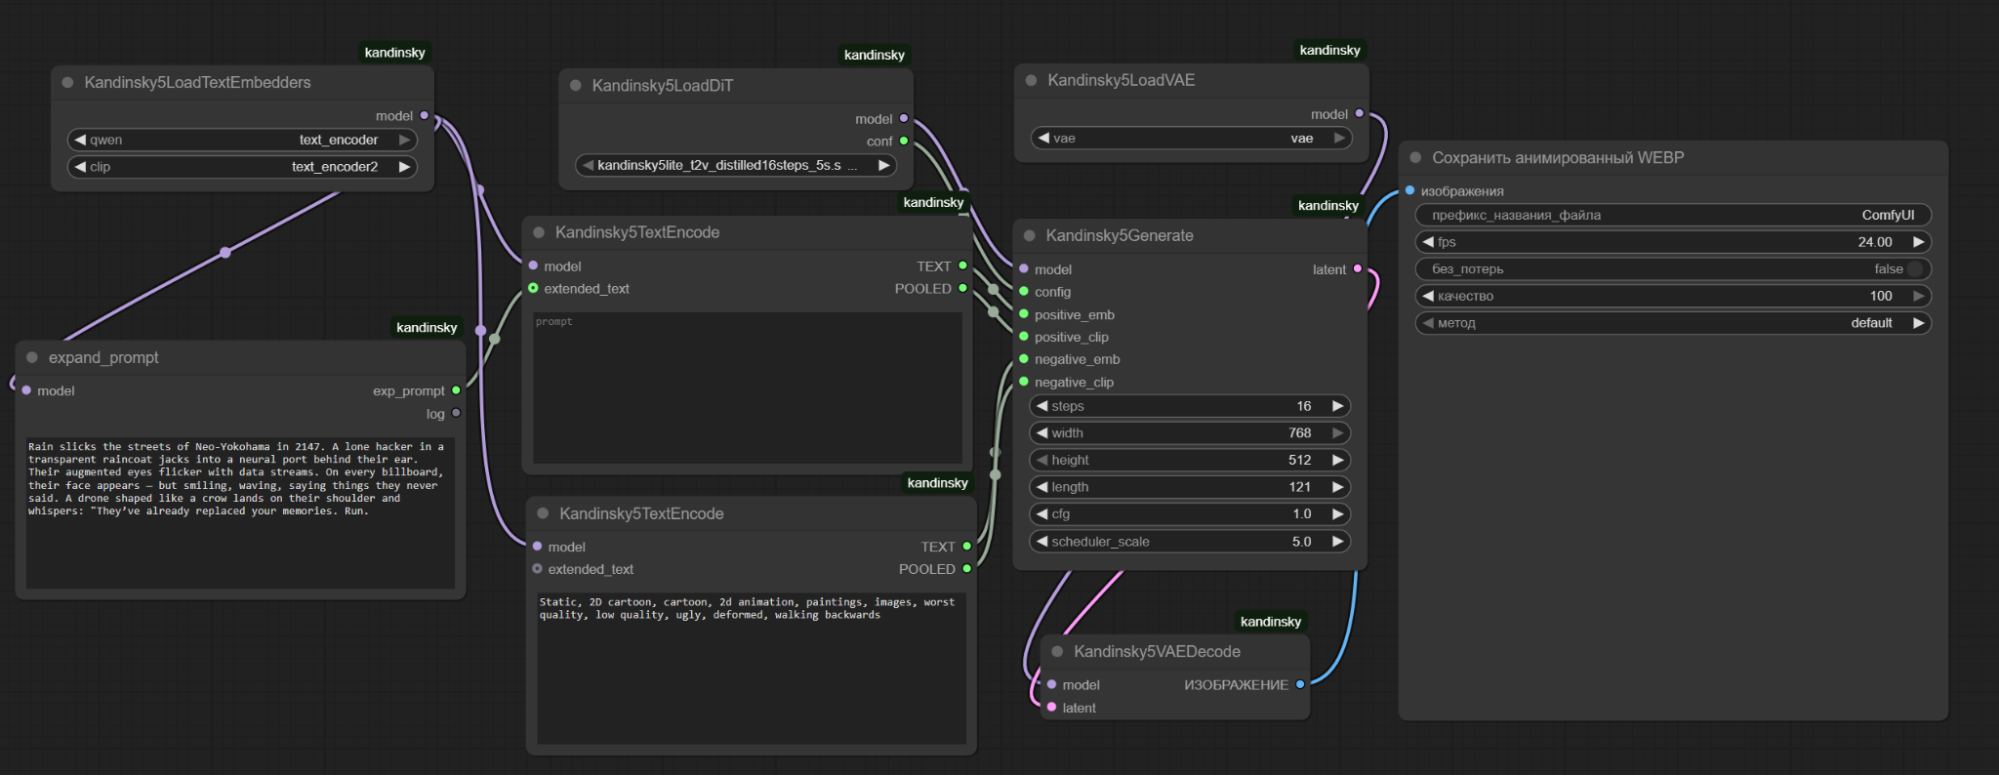Click the kandinsky badge above Kandinsky5LoadVAE

click(1329, 50)
